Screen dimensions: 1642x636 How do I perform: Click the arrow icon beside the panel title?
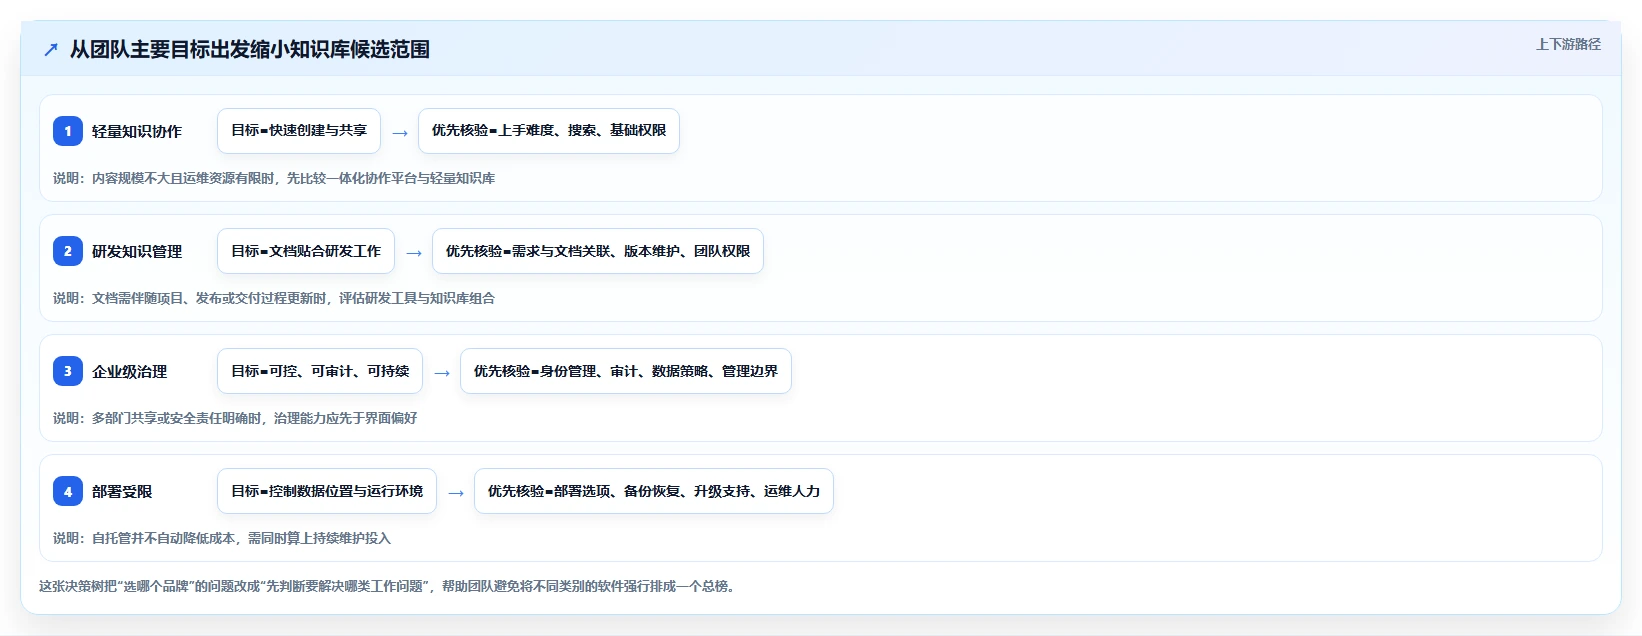51,50
